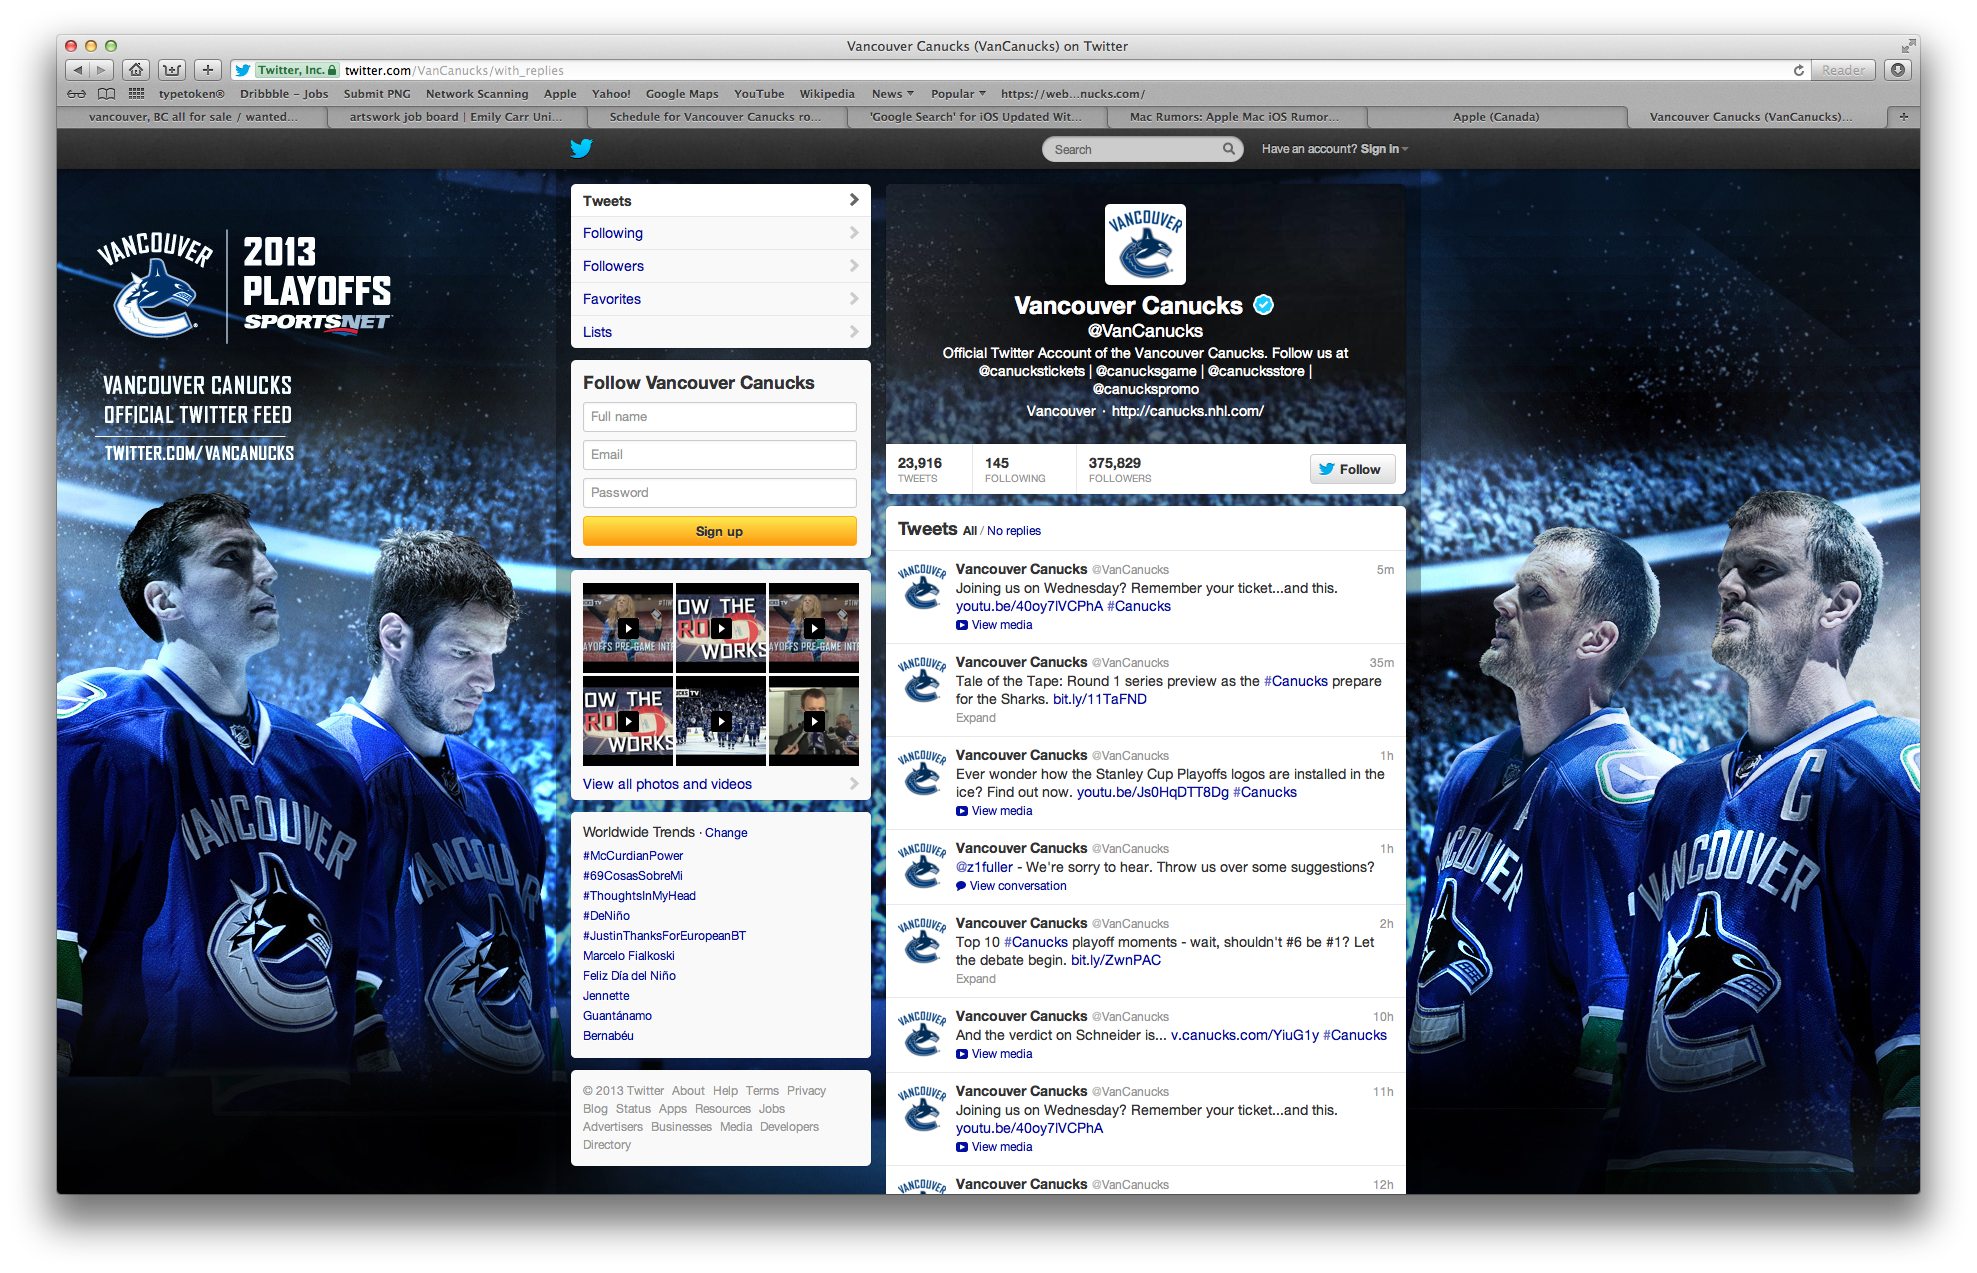Click the Safari back navigation arrow
This screenshot has height=1273, width=1977.
[x=78, y=70]
